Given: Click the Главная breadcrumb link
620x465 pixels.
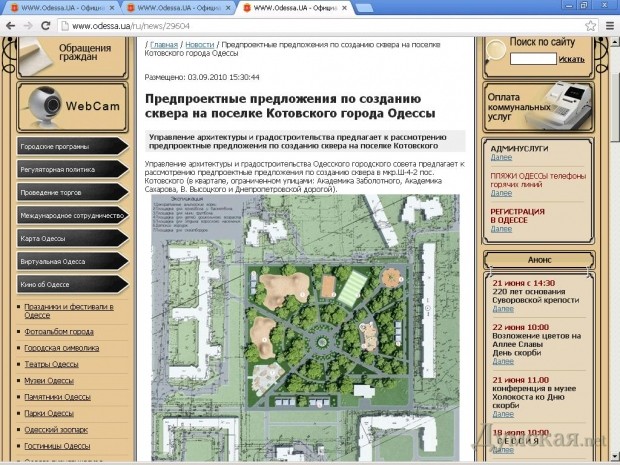Looking at the screenshot, I should (x=165, y=46).
